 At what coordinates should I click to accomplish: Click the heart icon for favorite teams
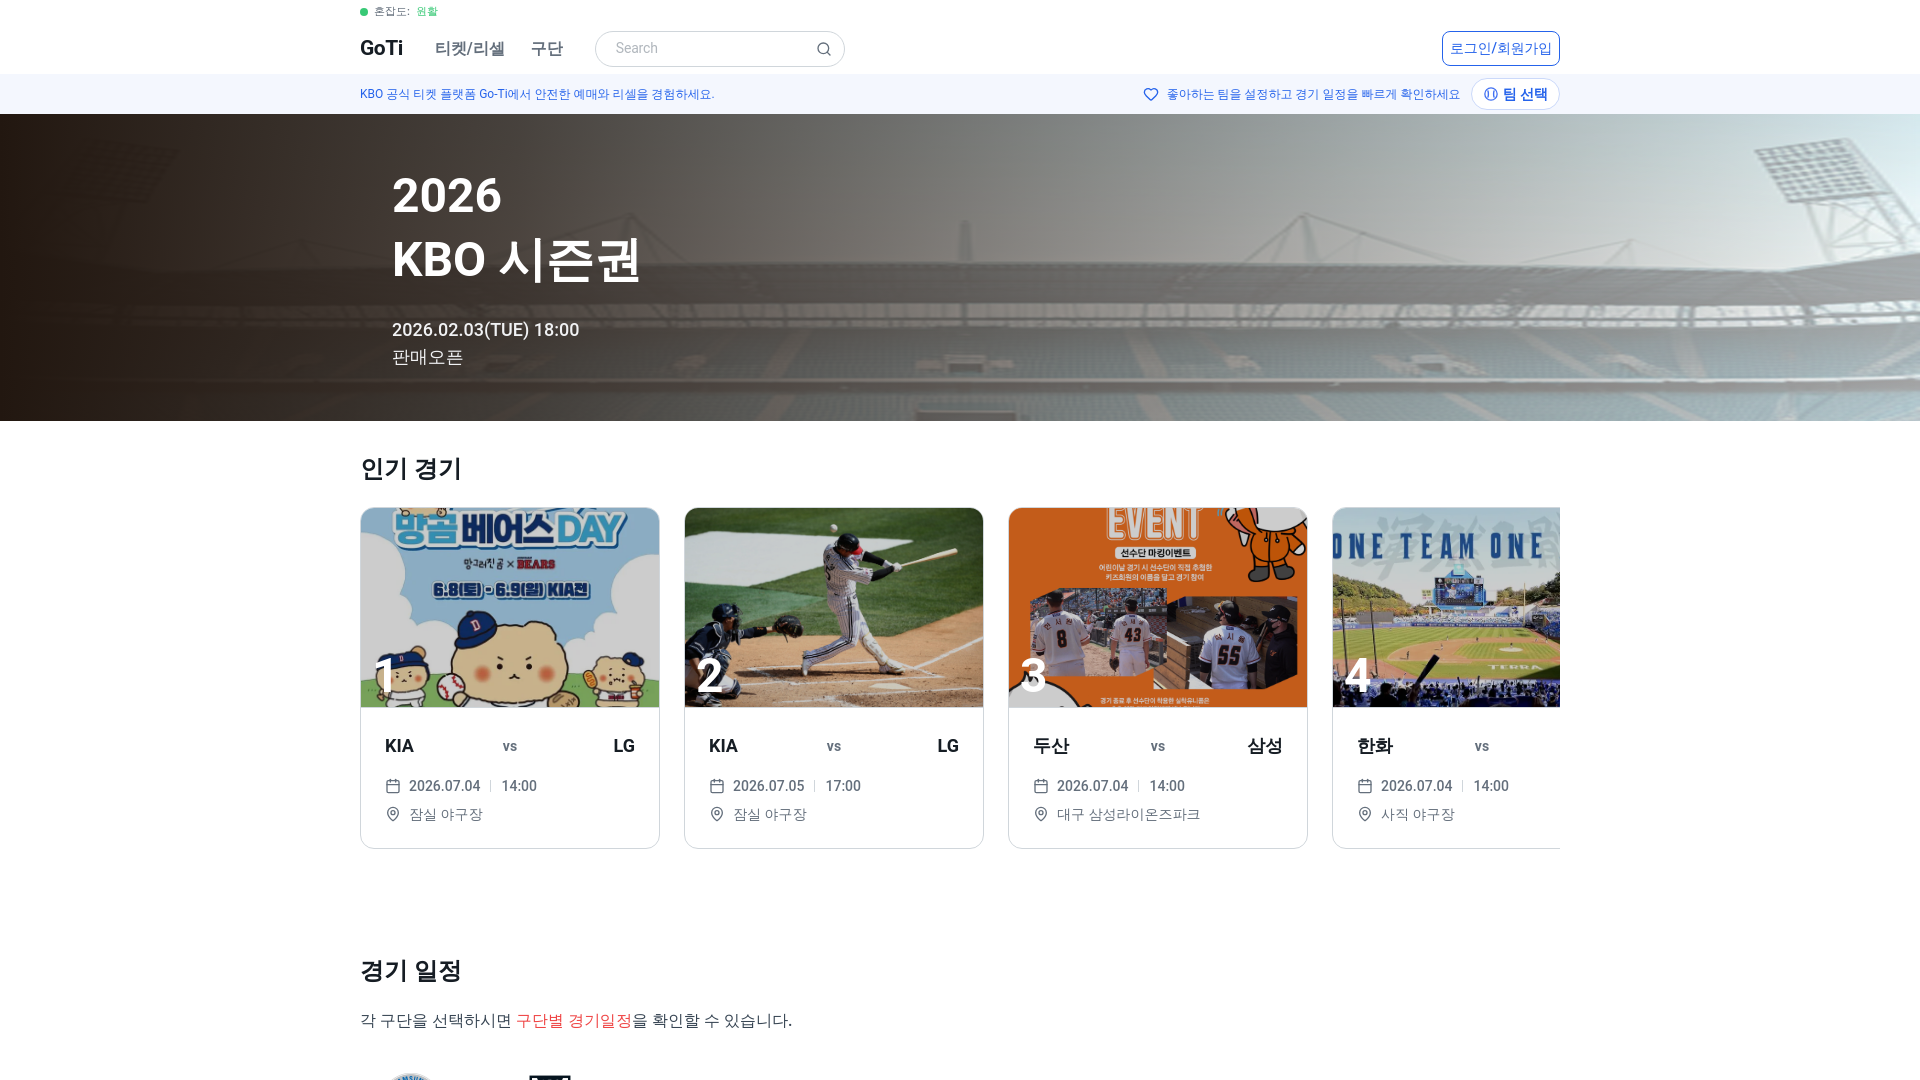1151,94
